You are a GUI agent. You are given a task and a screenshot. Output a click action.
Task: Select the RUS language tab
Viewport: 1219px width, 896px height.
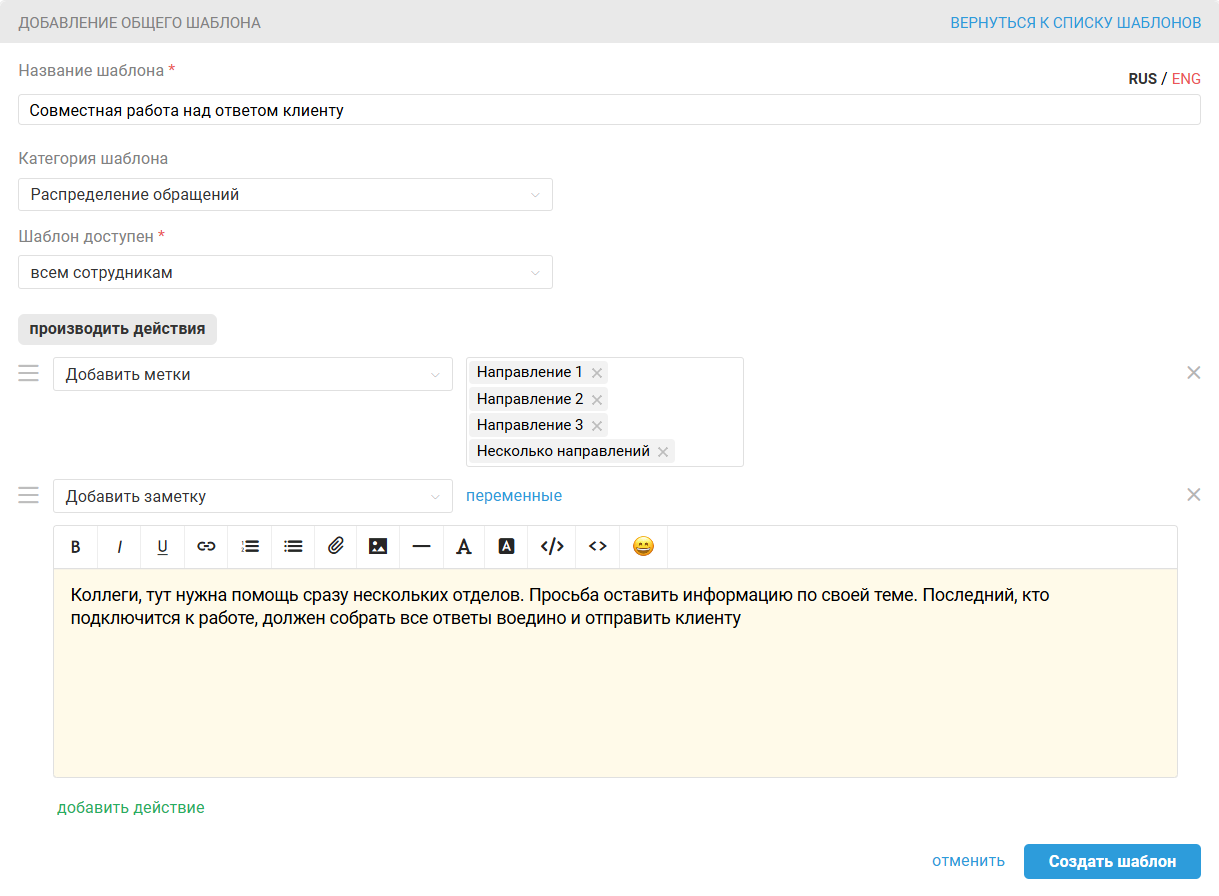[1142, 79]
